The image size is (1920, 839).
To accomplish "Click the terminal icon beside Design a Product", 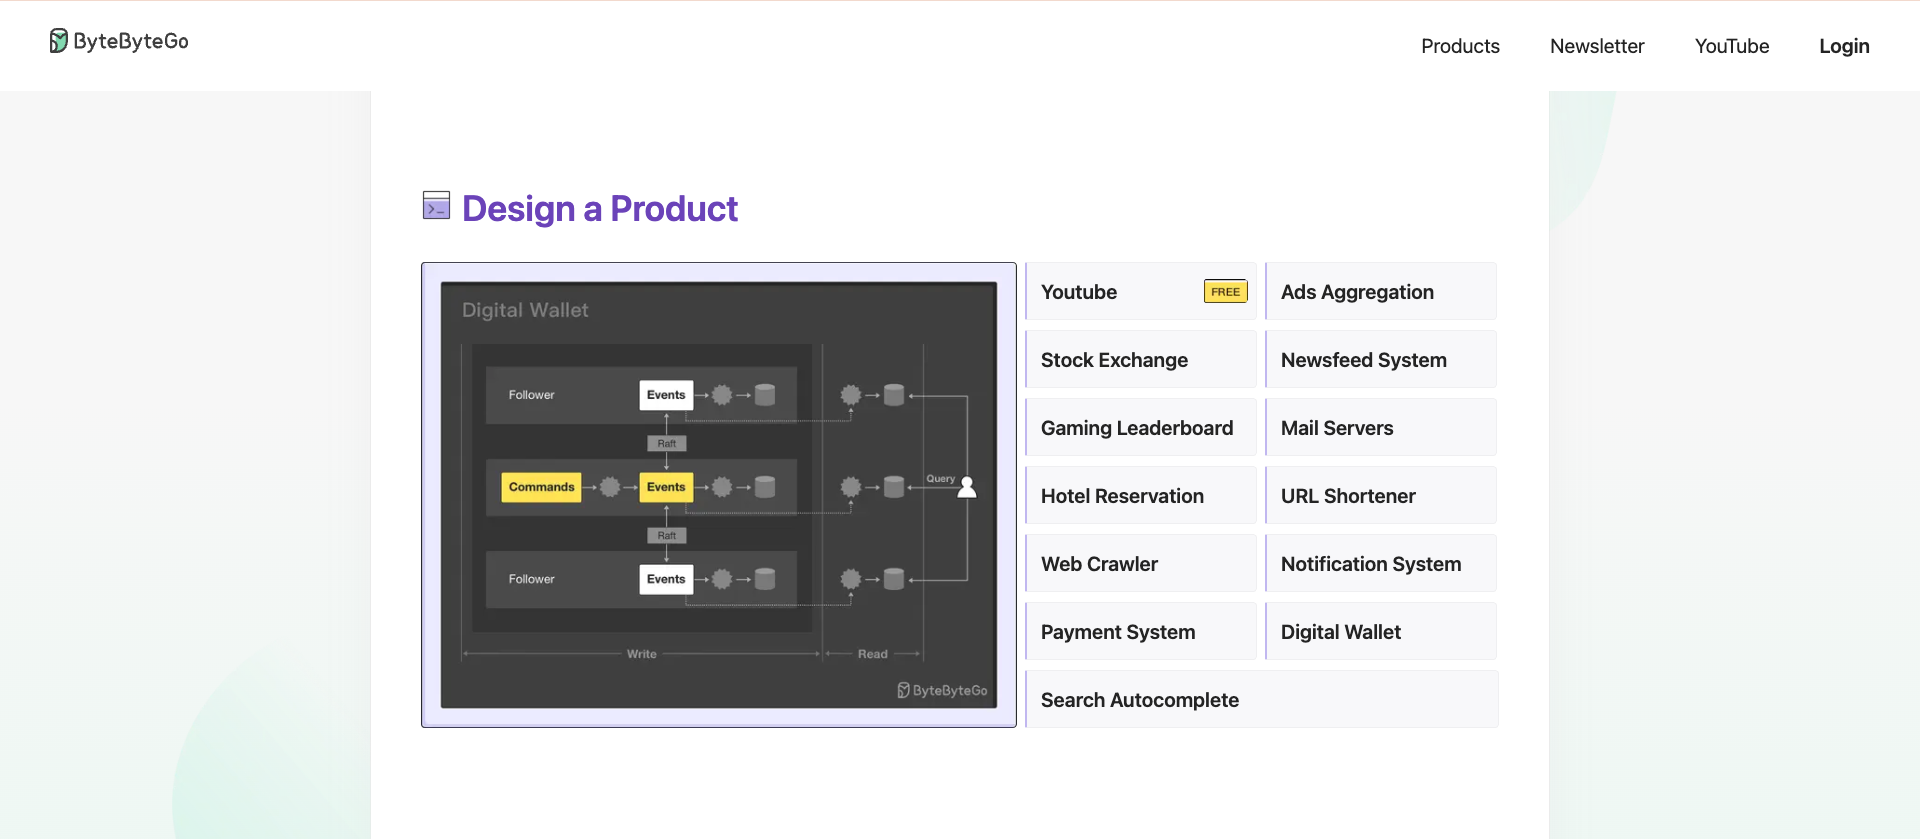I will (x=436, y=206).
